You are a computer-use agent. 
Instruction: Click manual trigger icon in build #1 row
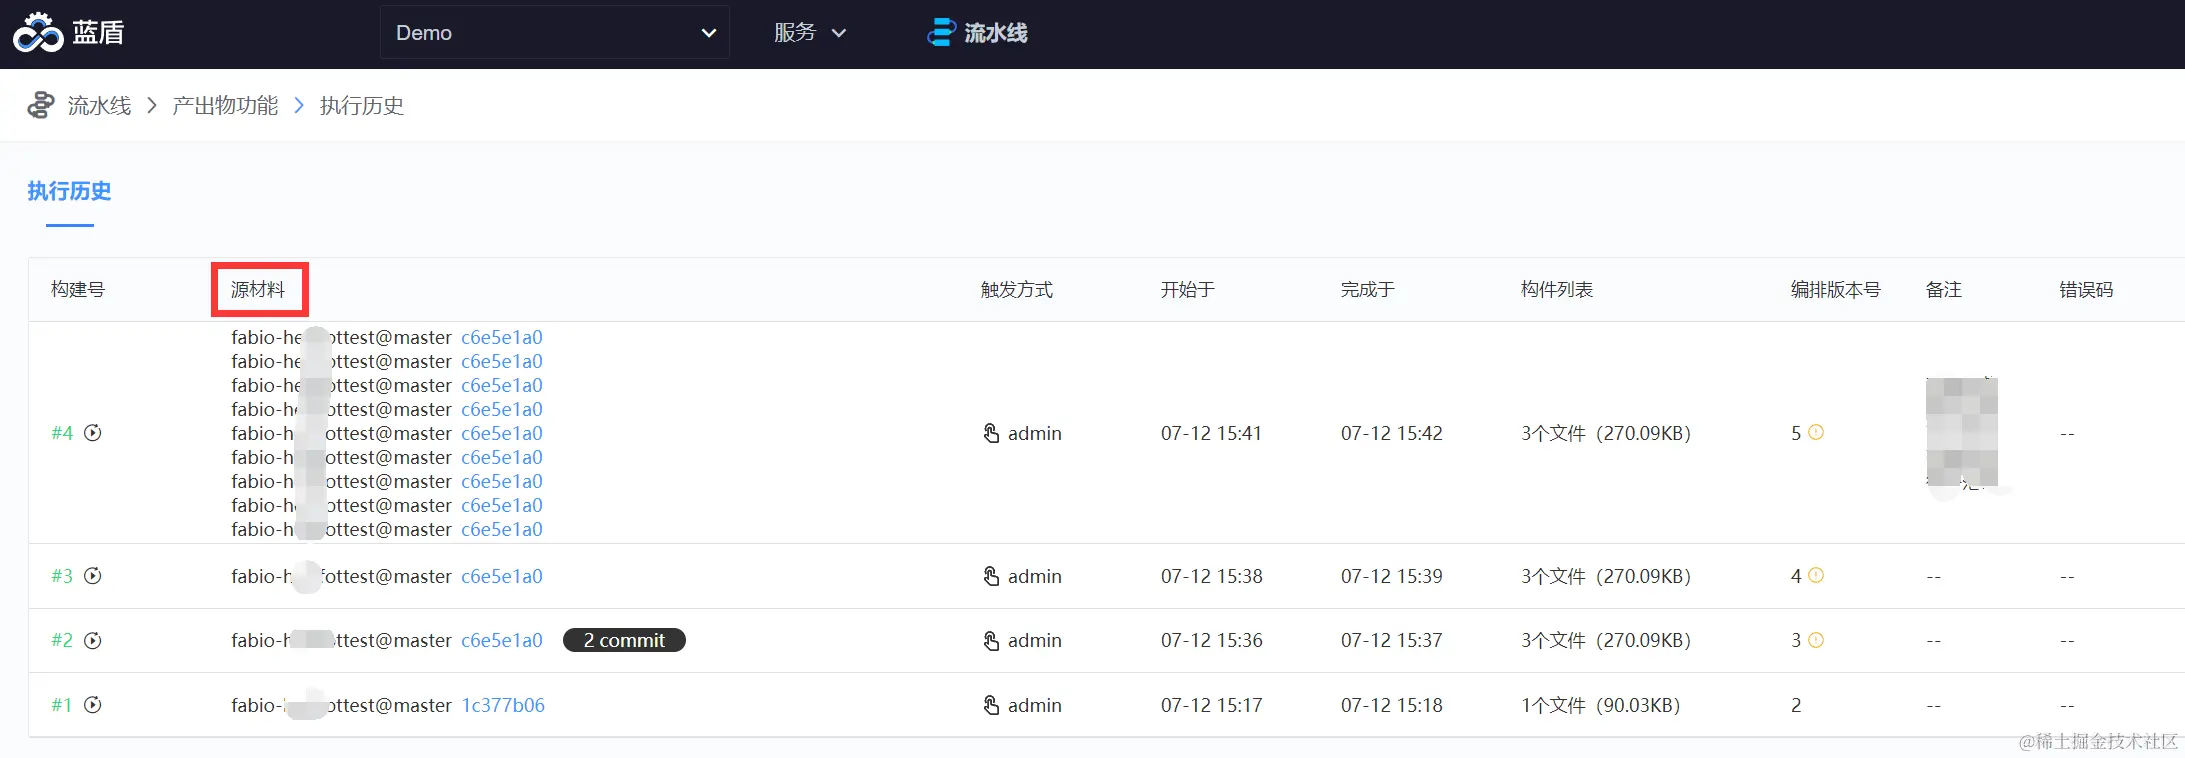(991, 705)
